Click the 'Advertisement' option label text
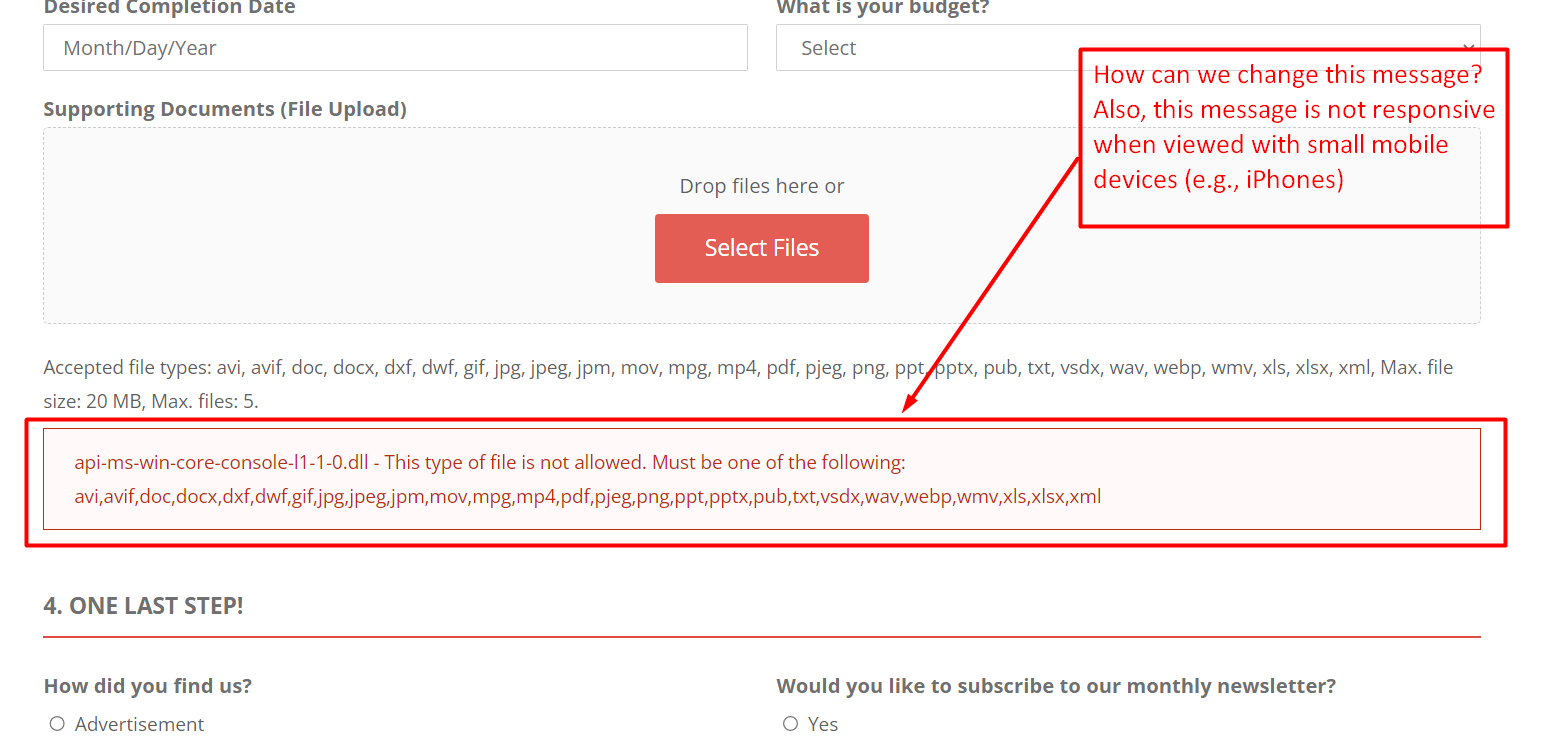 (x=139, y=724)
